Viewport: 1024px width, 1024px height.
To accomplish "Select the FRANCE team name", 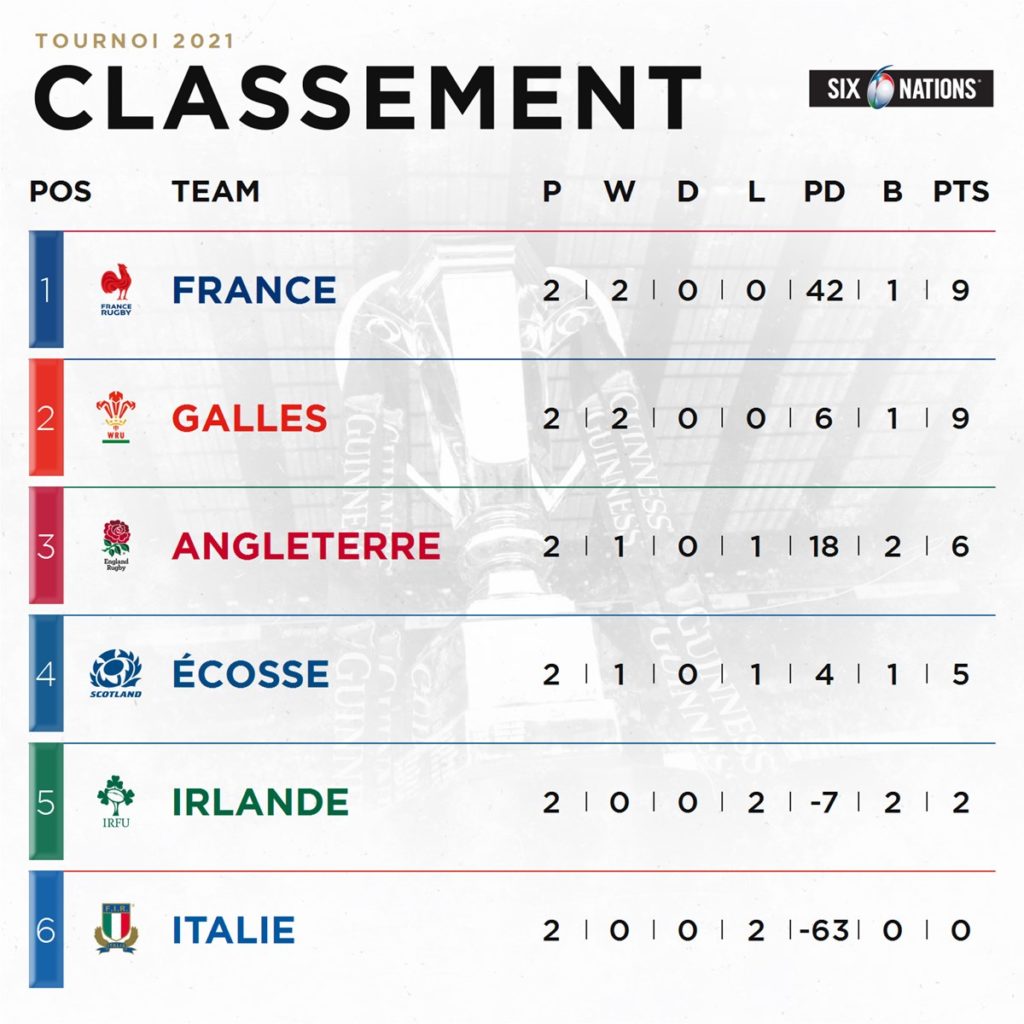I will coord(254,290).
